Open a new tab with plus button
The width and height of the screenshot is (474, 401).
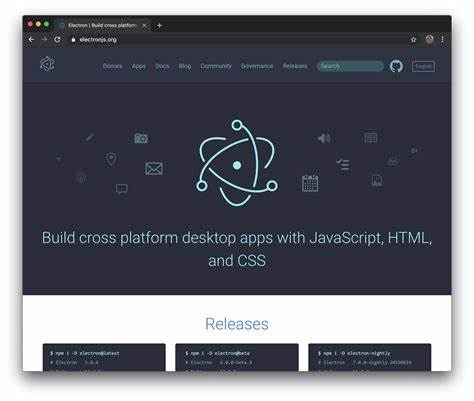pos(159,25)
